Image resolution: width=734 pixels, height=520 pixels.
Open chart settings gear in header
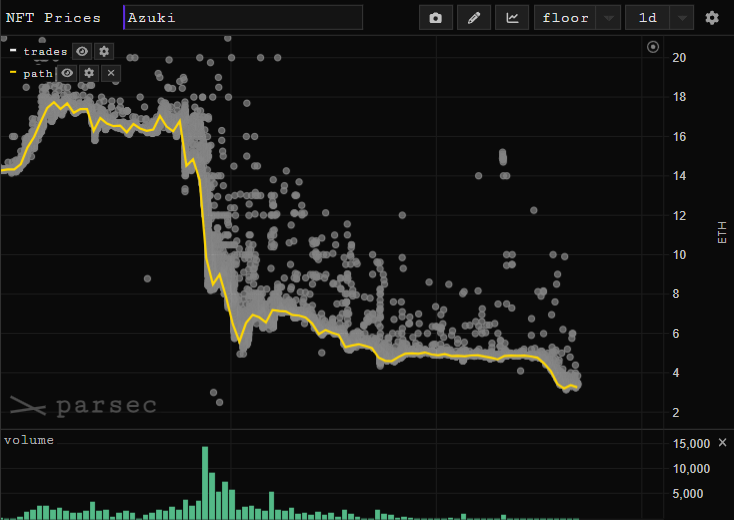coord(712,18)
